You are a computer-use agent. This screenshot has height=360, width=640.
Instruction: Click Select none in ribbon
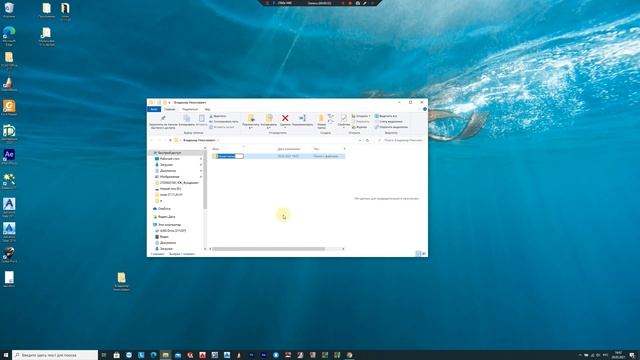tap(389, 122)
